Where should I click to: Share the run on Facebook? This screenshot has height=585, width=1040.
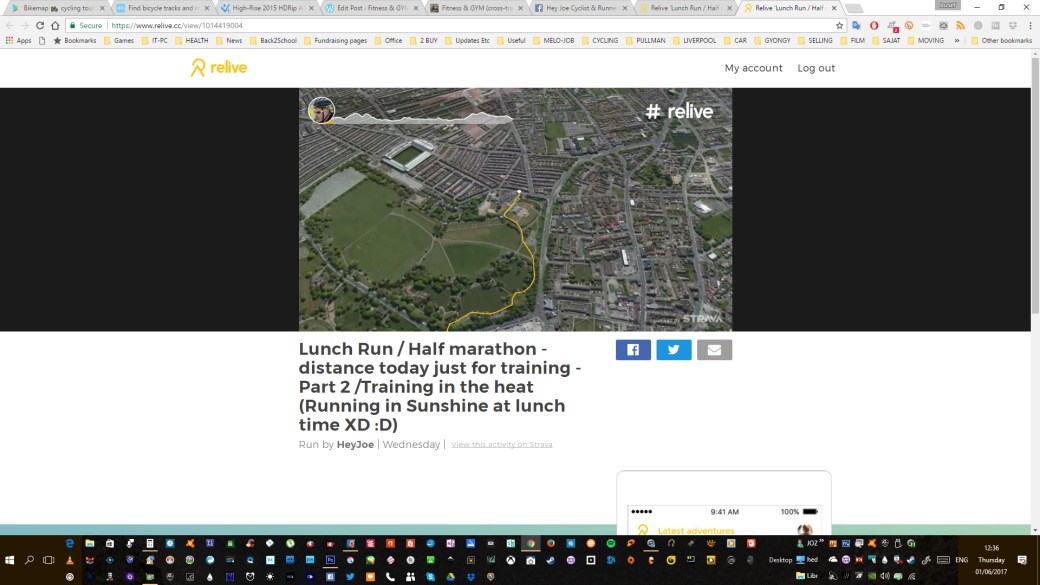pos(633,350)
